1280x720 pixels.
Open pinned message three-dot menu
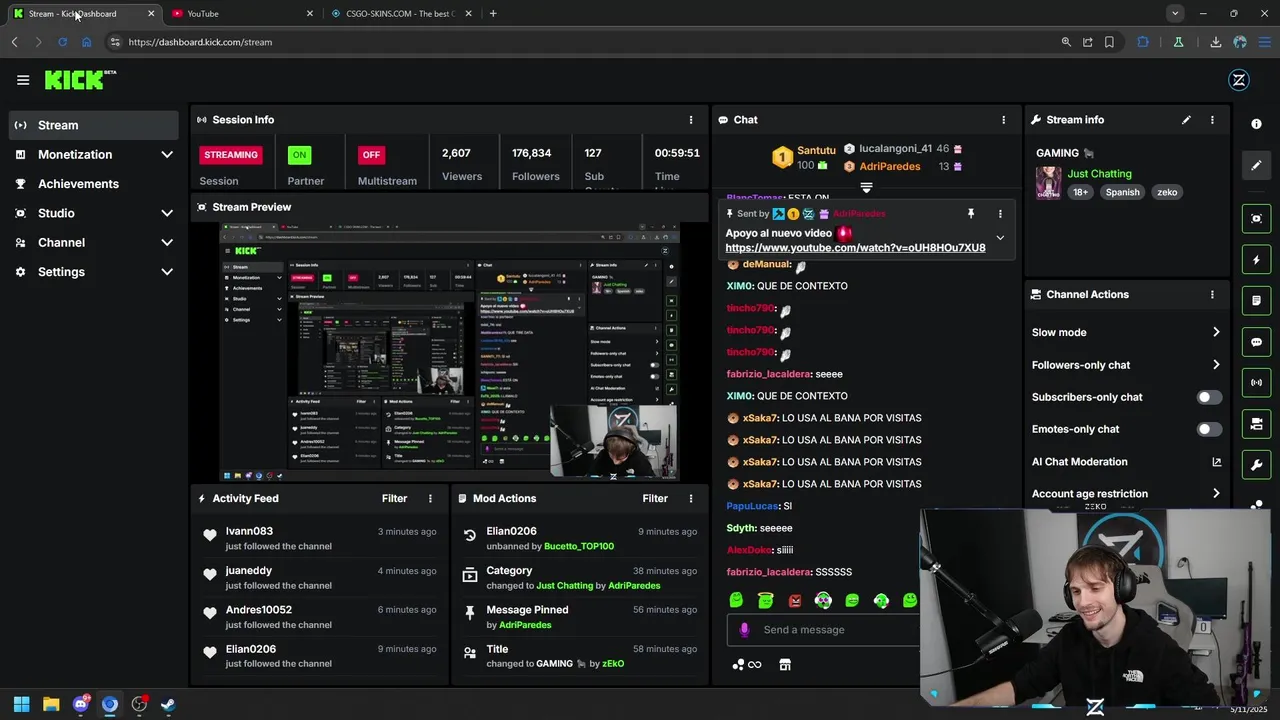tap(1000, 214)
